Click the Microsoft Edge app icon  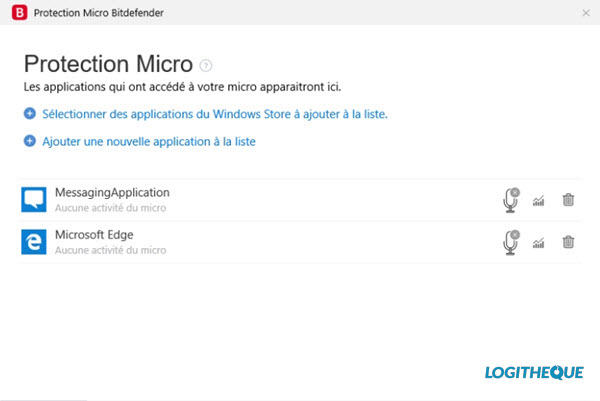pos(34,242)
